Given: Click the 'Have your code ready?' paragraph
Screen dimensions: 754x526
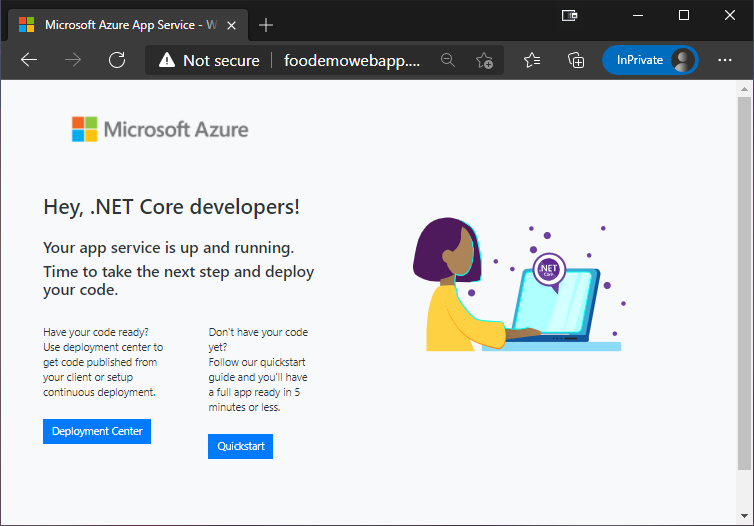Looking at the screenshot, I should (103, 362).
